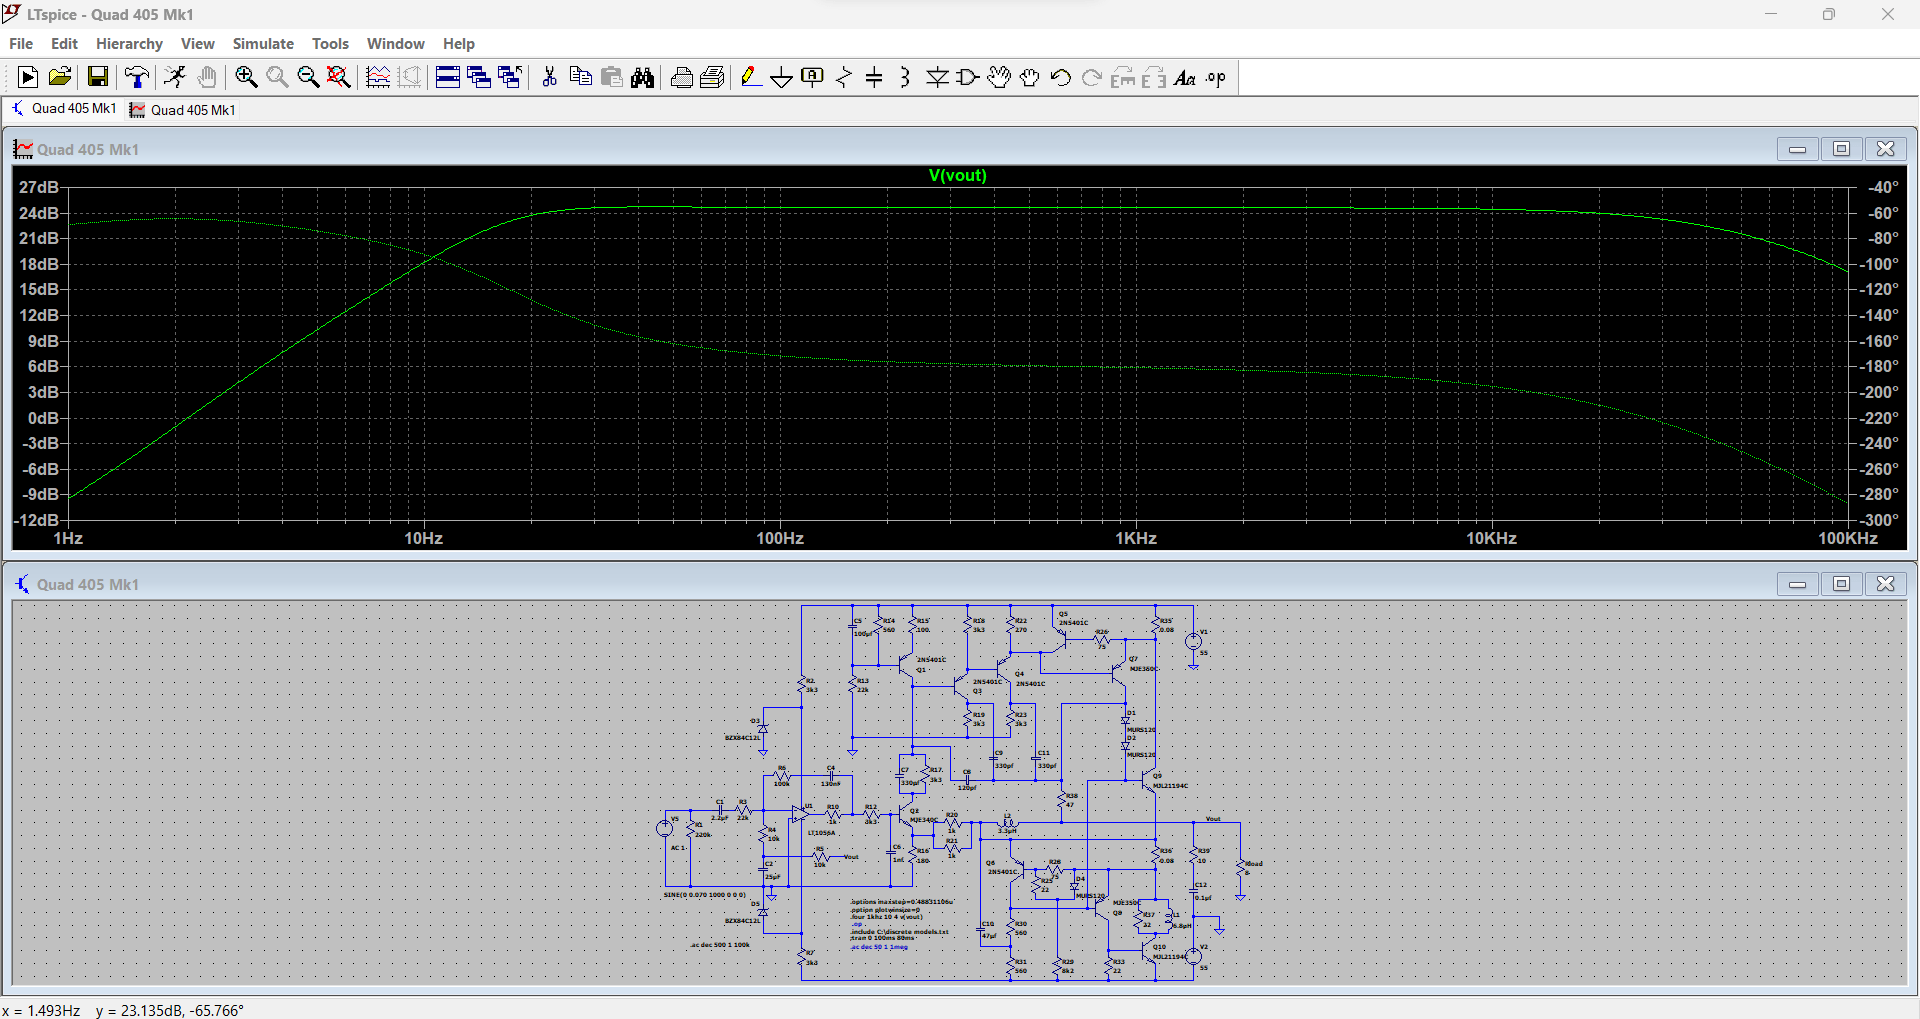Halt the simulation with the hand icon
Screen dimensions: 1920x1019
click(x=207, y=77)
